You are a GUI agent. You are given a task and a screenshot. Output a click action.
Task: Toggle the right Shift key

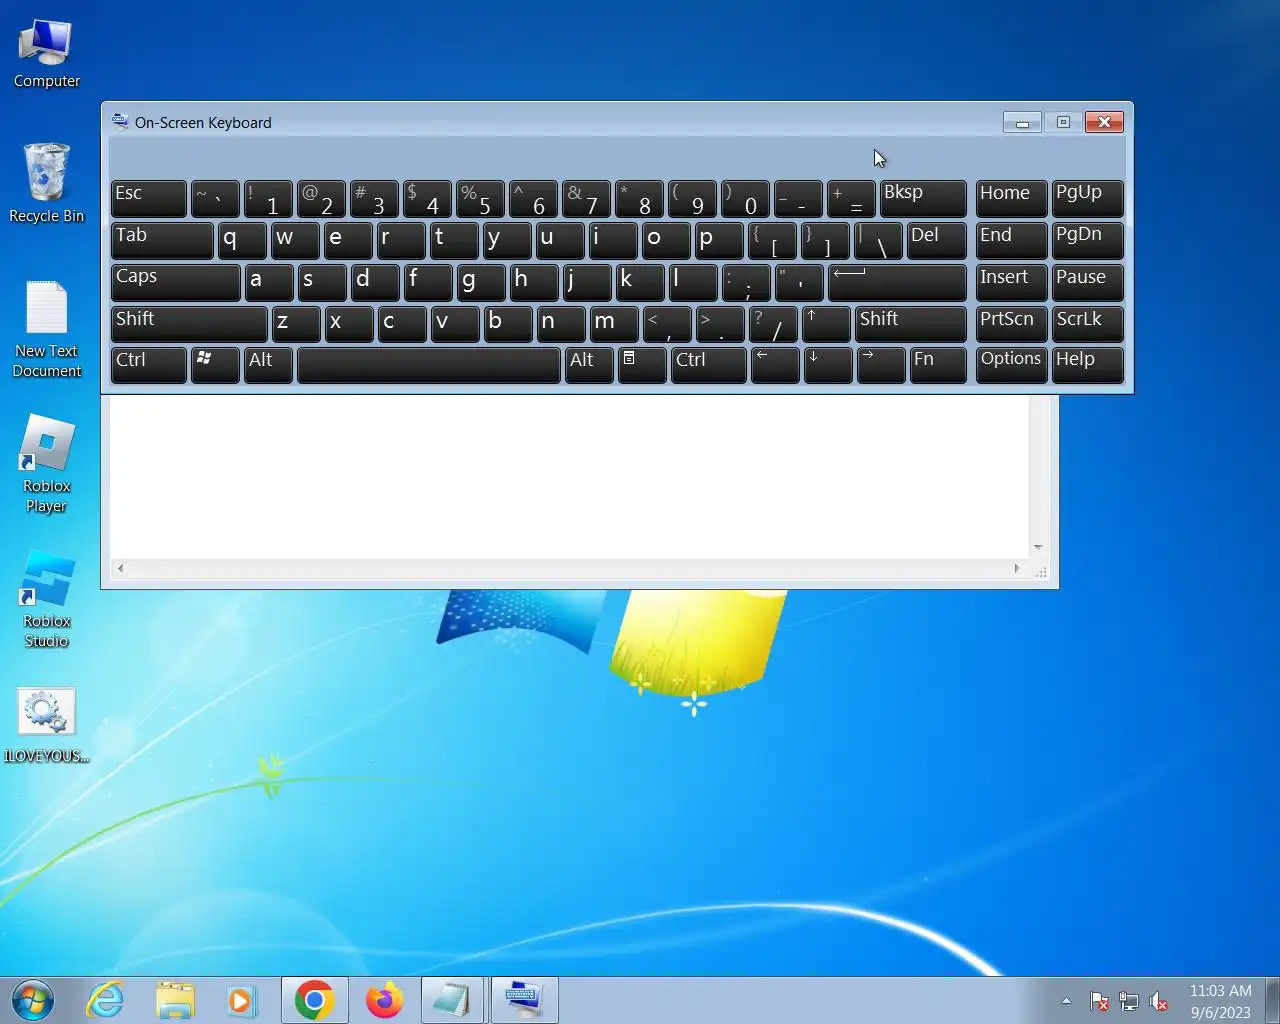coord(911,324)
